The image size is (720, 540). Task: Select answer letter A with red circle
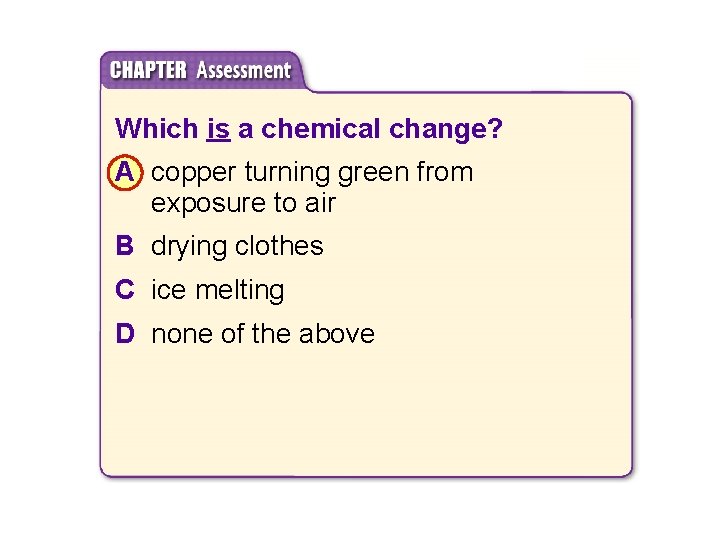pos(124,173)
